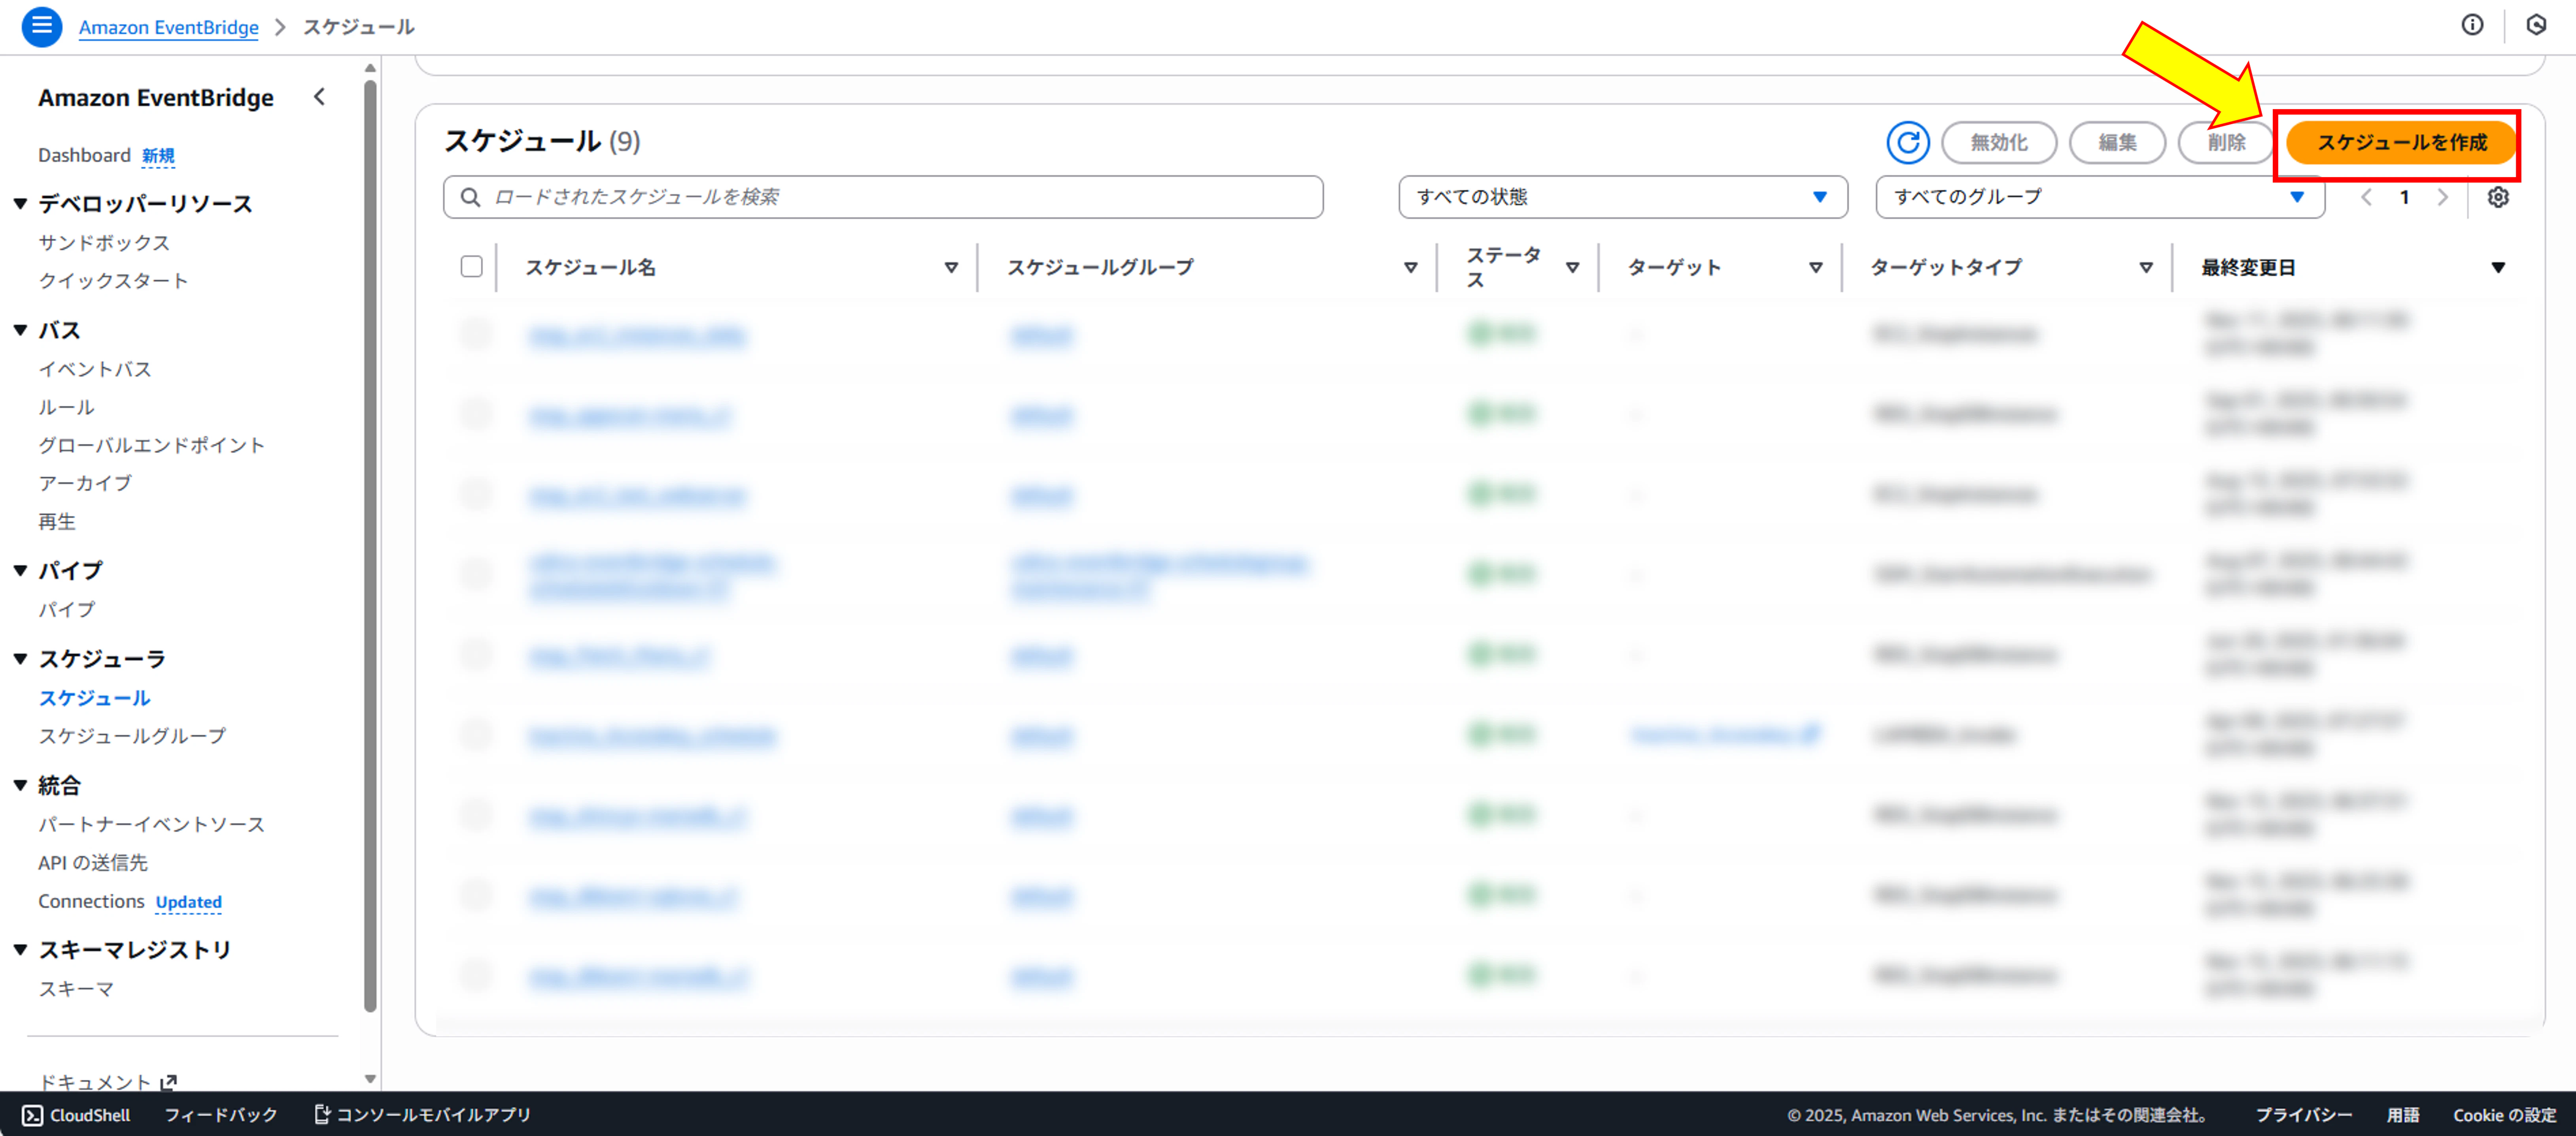Open Sandbox in the sidebar
Image resolution: width=2576 pixels, height=1136 pixels.
tap(104, 243)
